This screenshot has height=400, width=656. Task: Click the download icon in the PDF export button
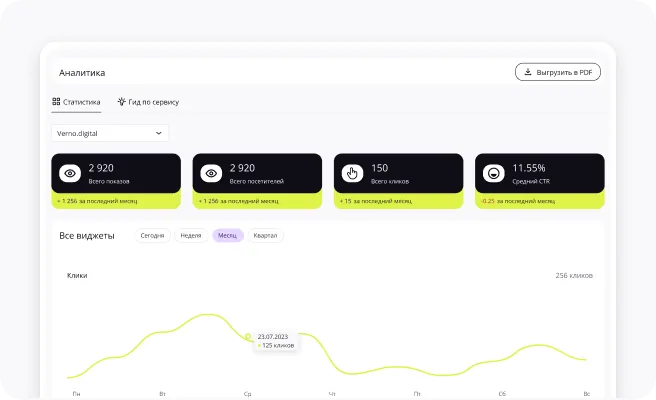coord(528,72)
